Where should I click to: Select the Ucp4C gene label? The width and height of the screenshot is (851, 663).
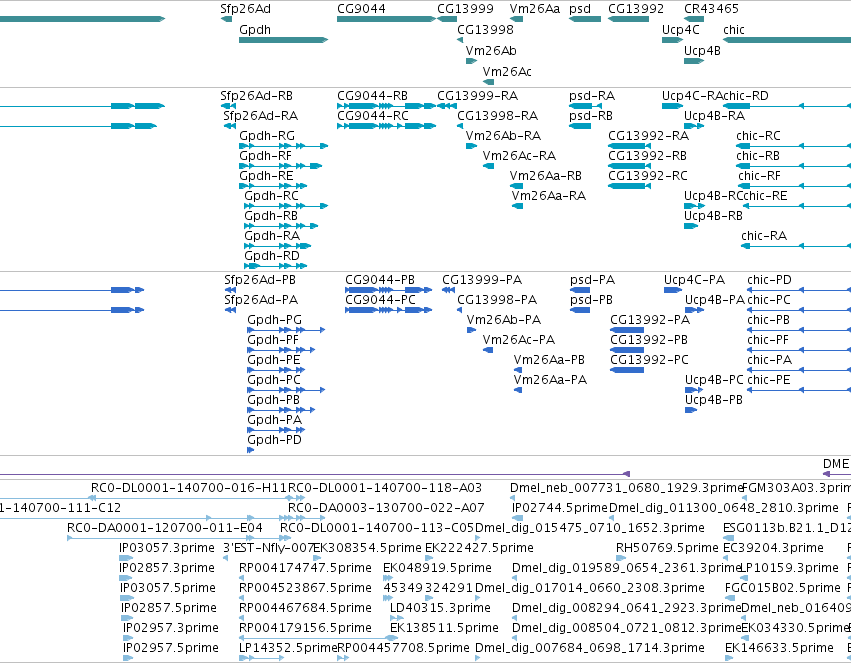(681, 30)
